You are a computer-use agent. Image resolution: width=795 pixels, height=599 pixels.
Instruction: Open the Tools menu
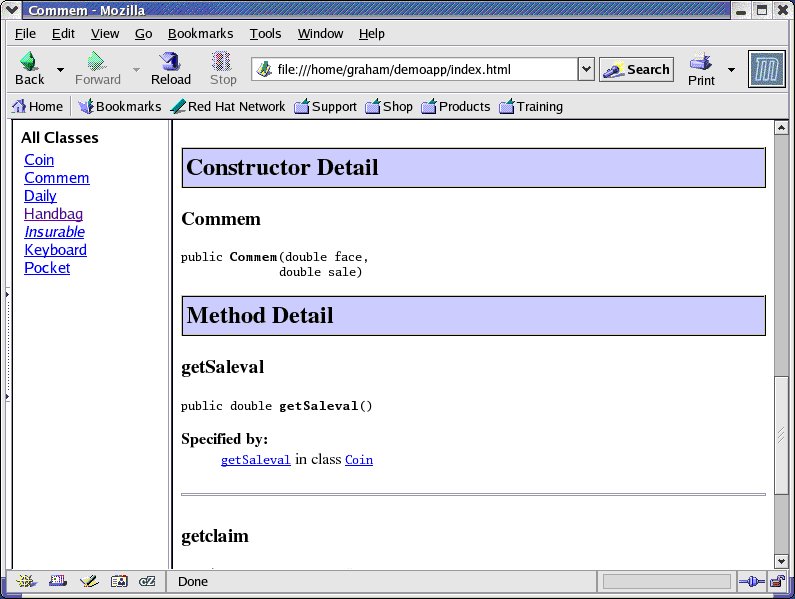click(265, 34)
